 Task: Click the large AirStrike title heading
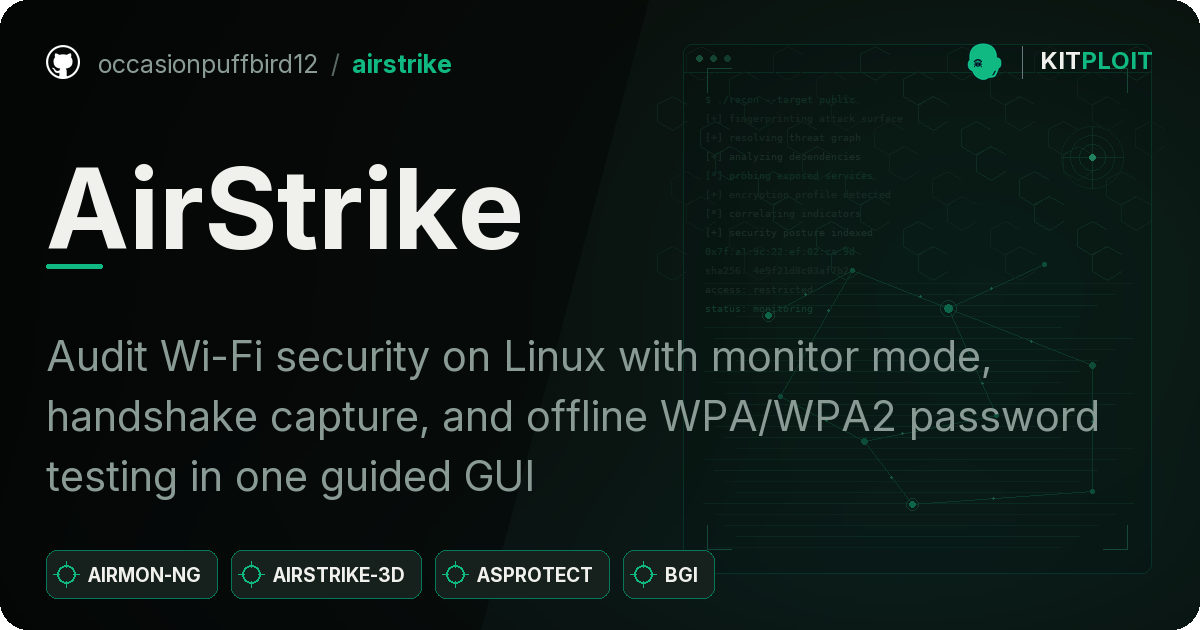tap(285, 207)
